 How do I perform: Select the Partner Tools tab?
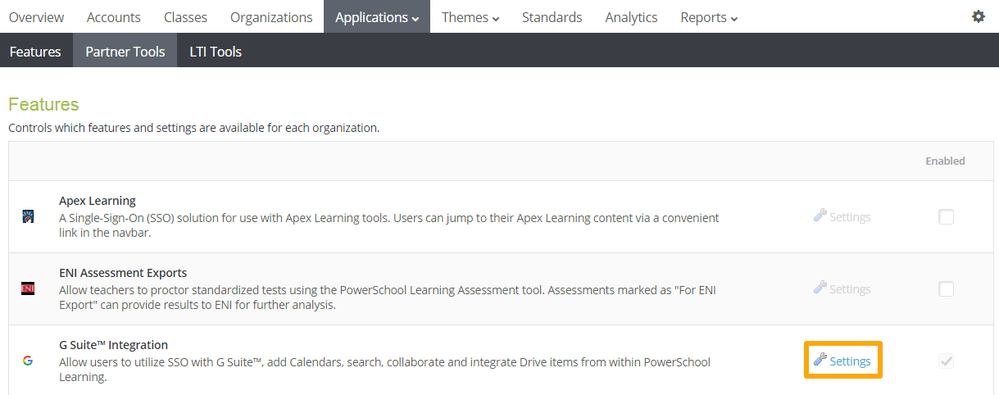pyautogui.click(x=125, y=52)
